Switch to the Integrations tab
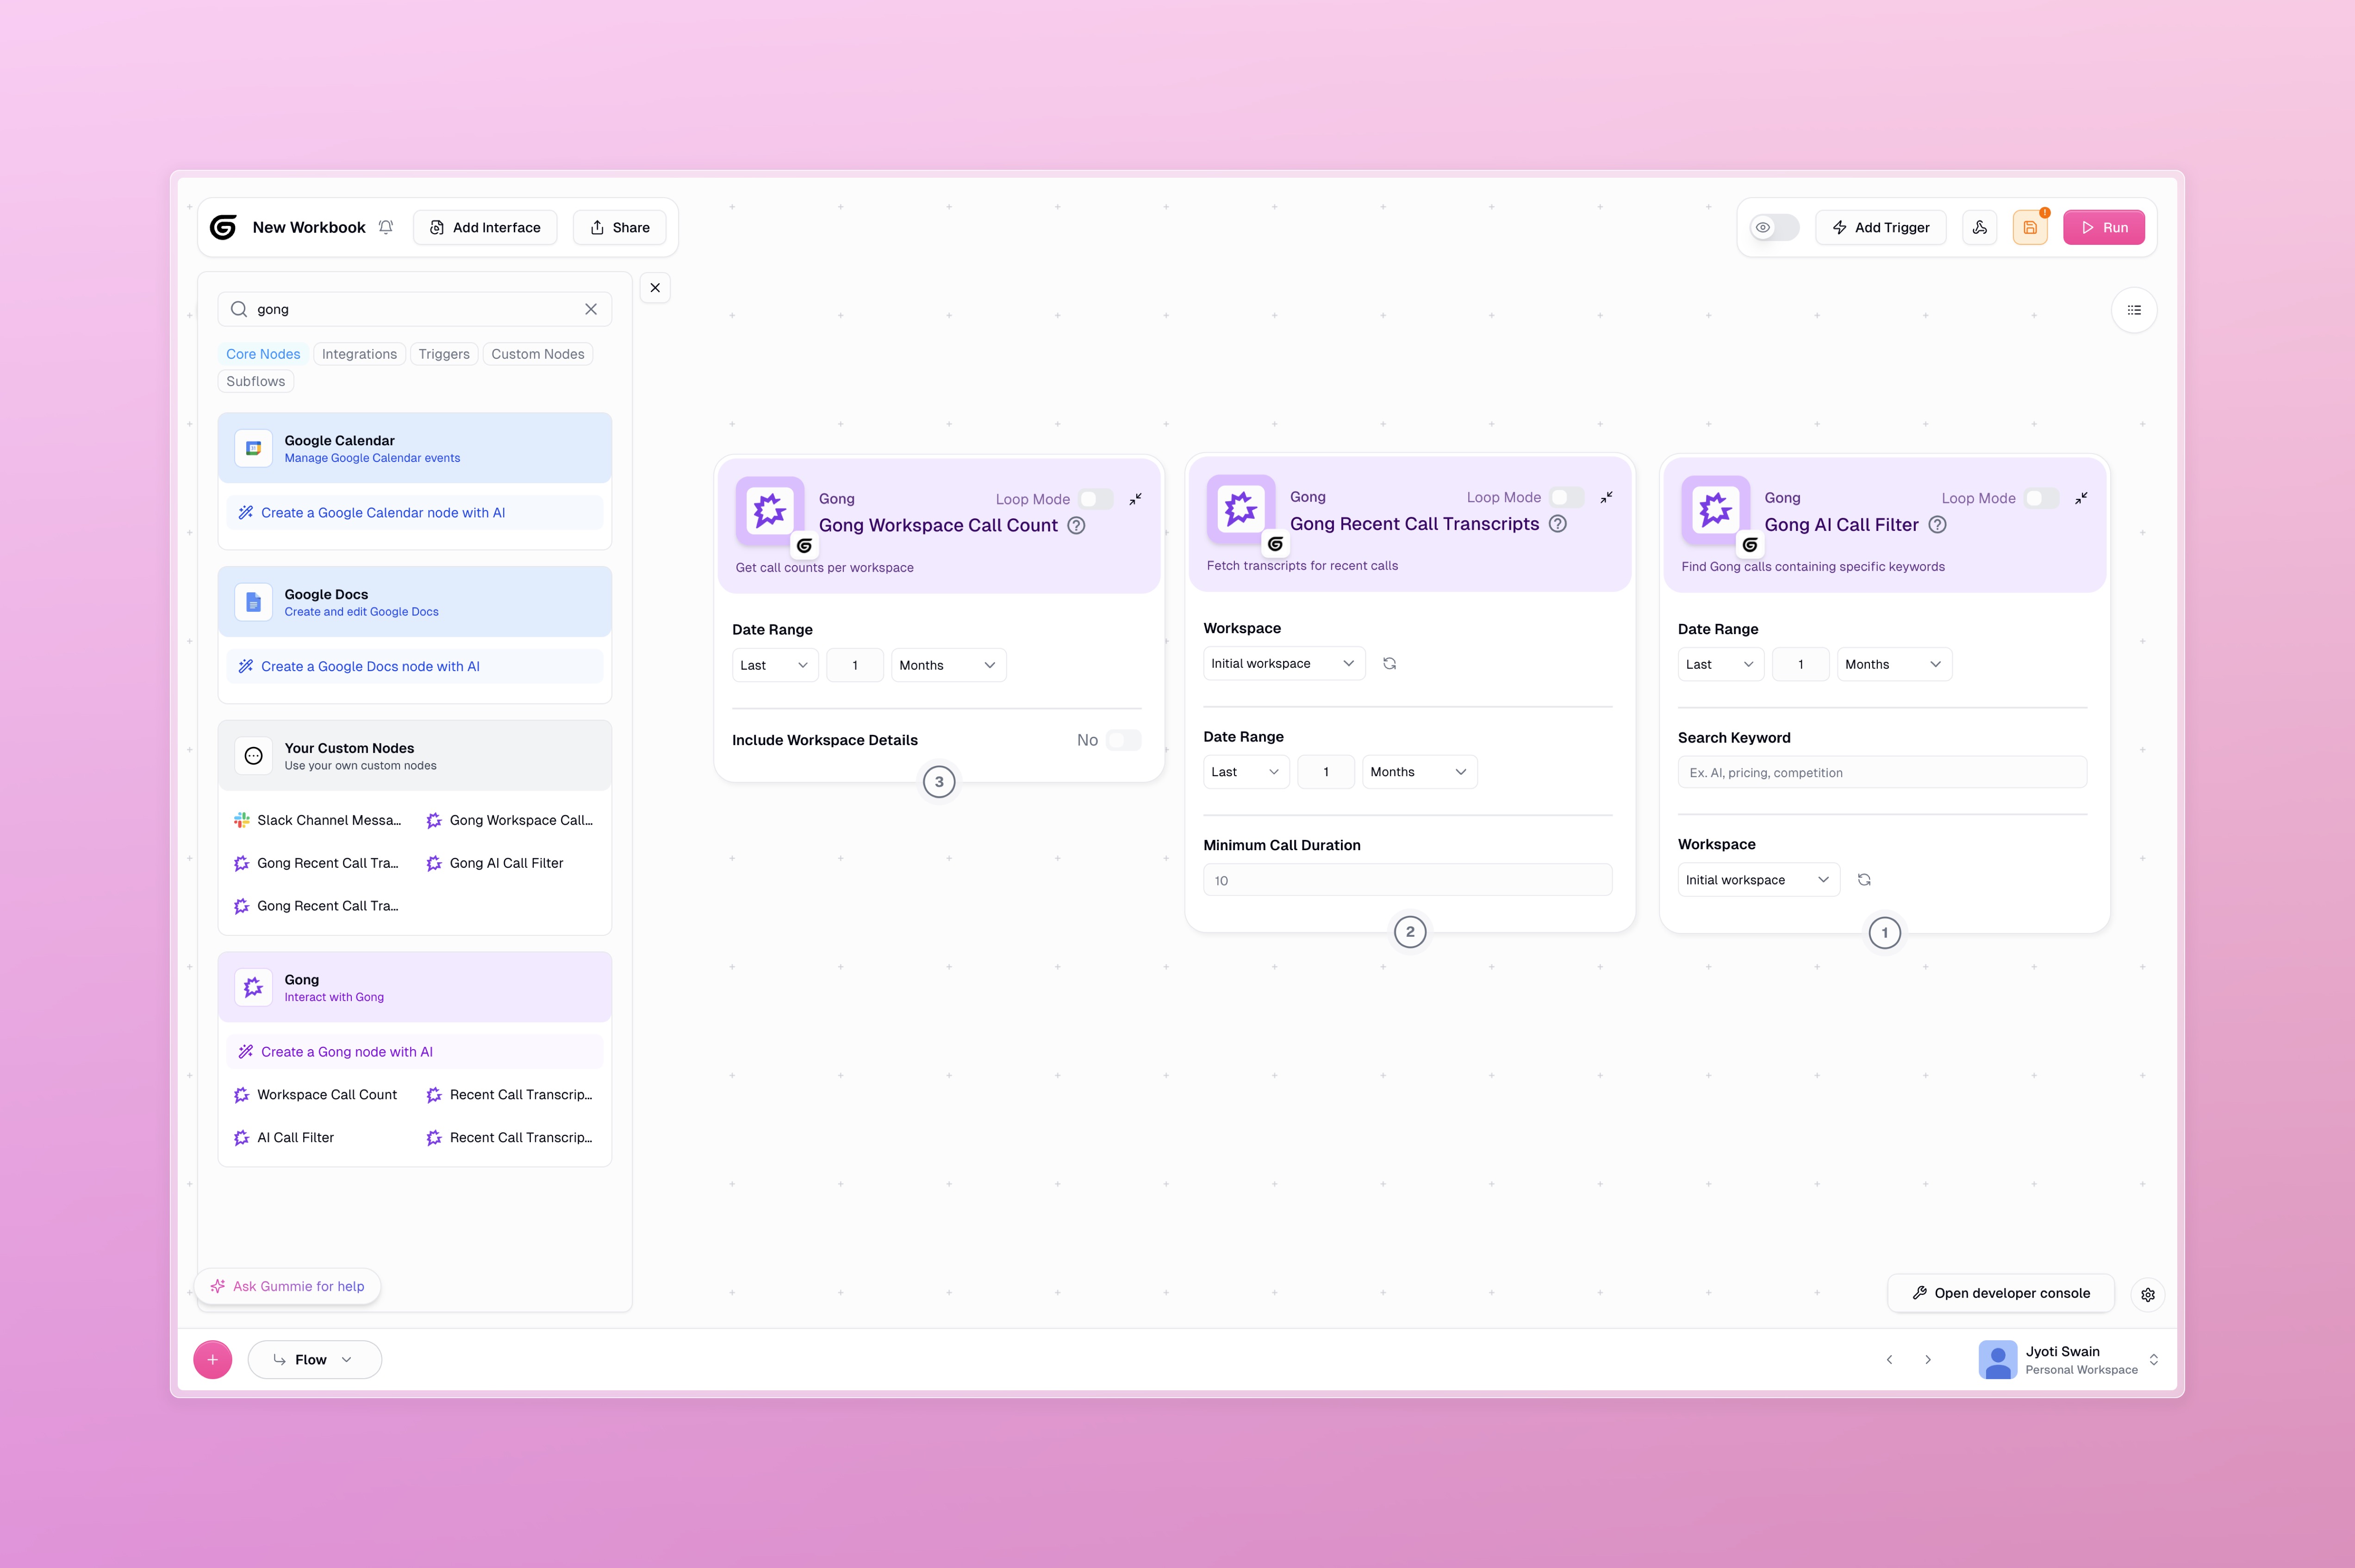The width and height of the screenshot is (2355, 1568). pos(359,354)
